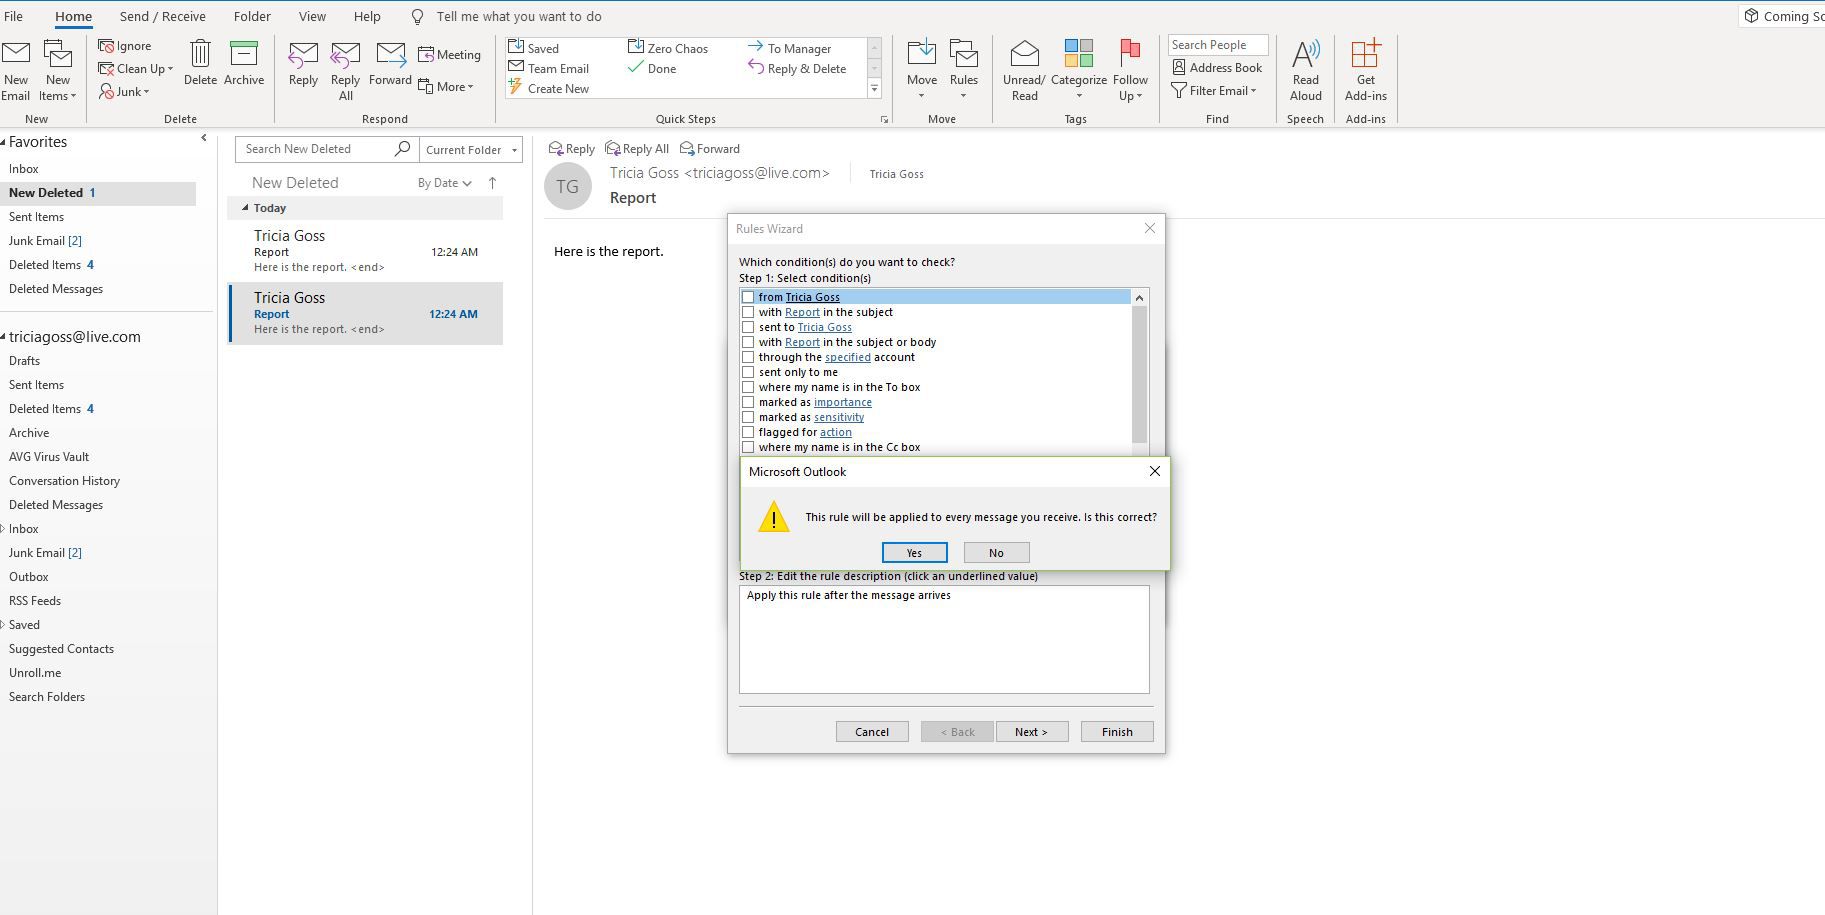Switch to the View tab
This screenshot has height=915, width=1825.
[x=312, y=16]
